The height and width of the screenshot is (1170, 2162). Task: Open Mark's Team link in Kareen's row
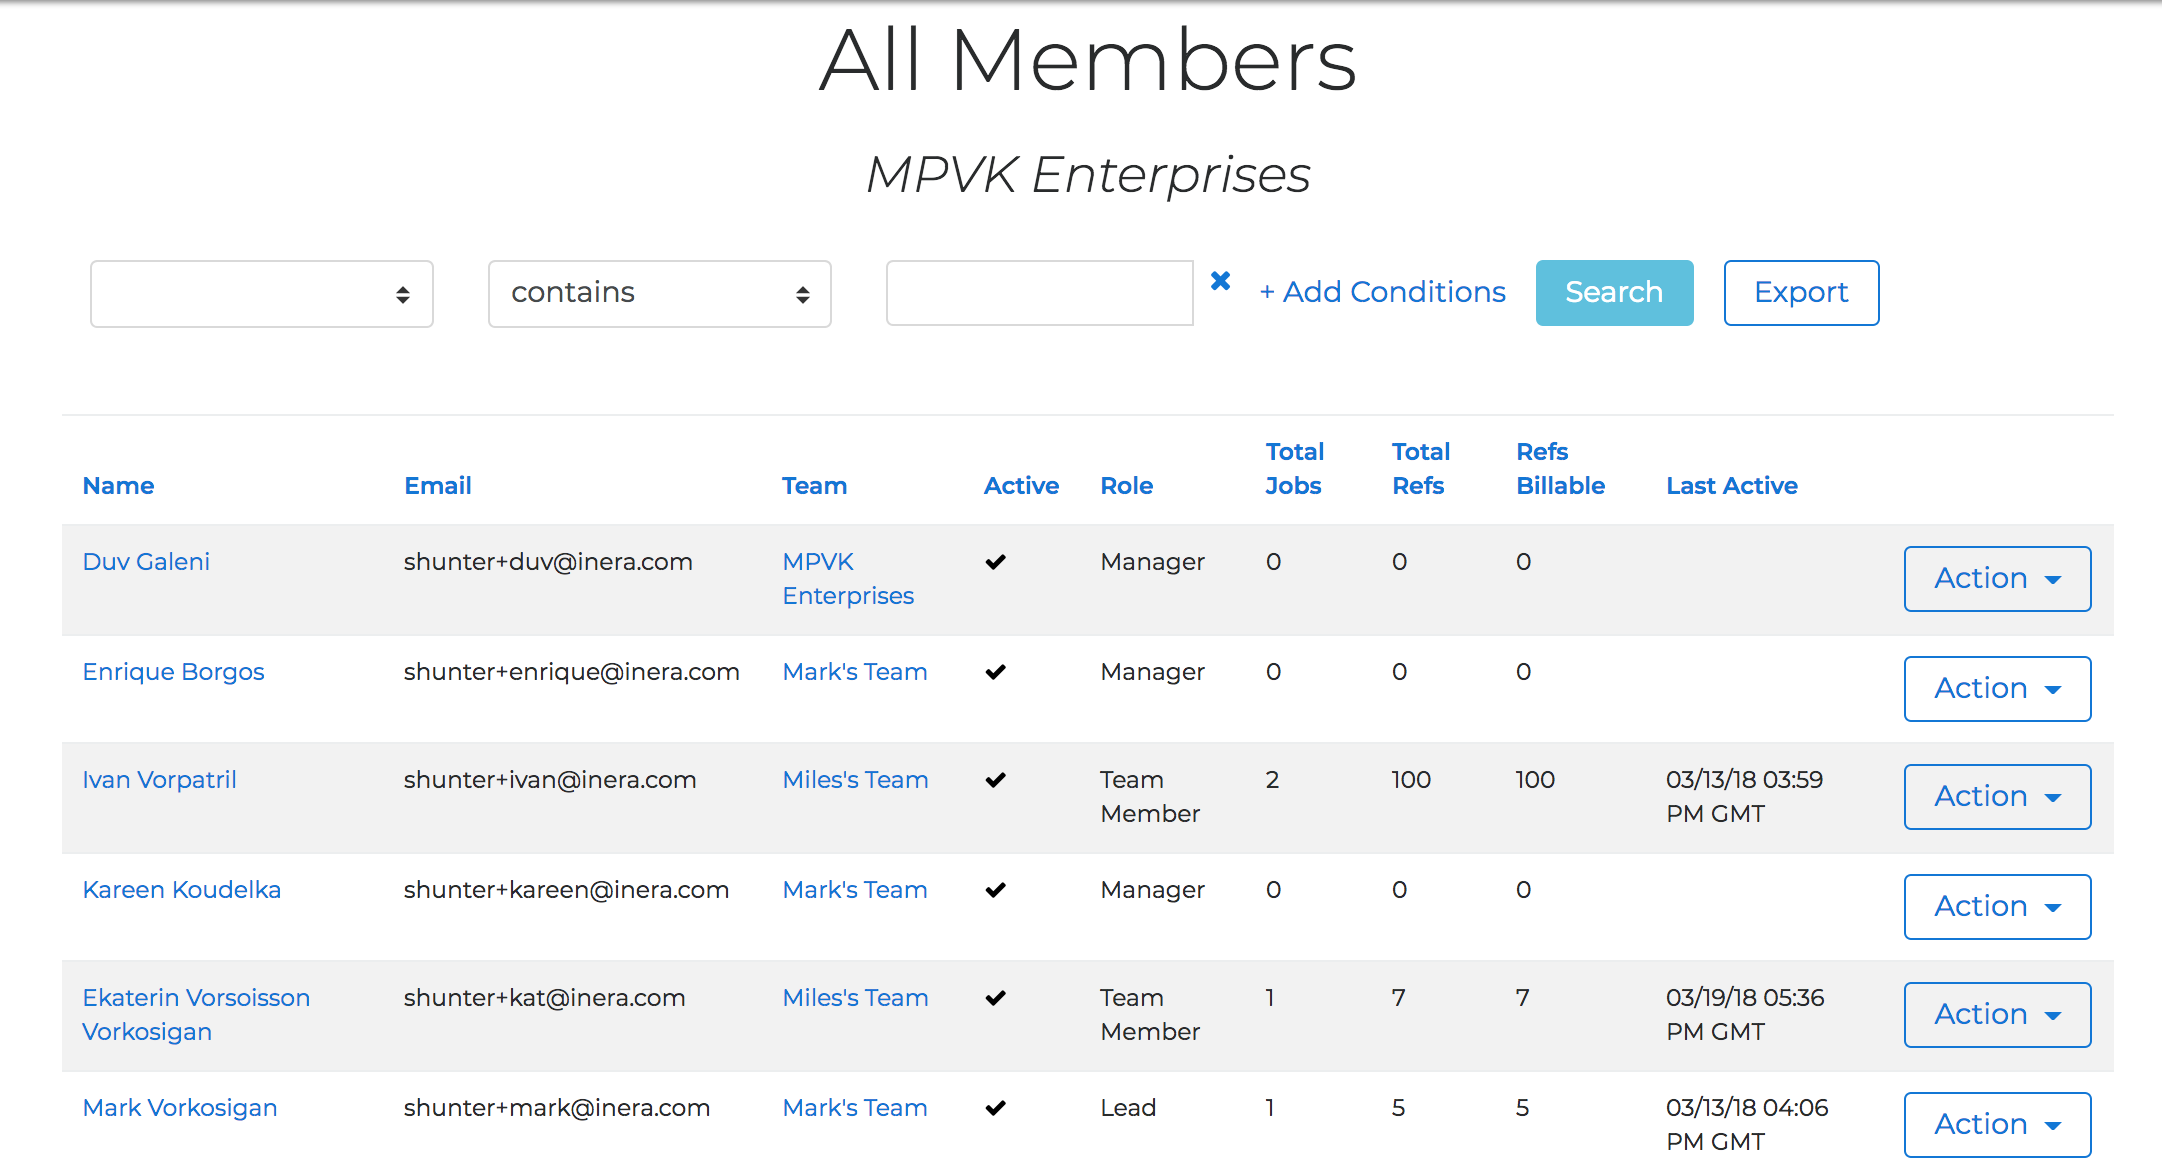855,890
